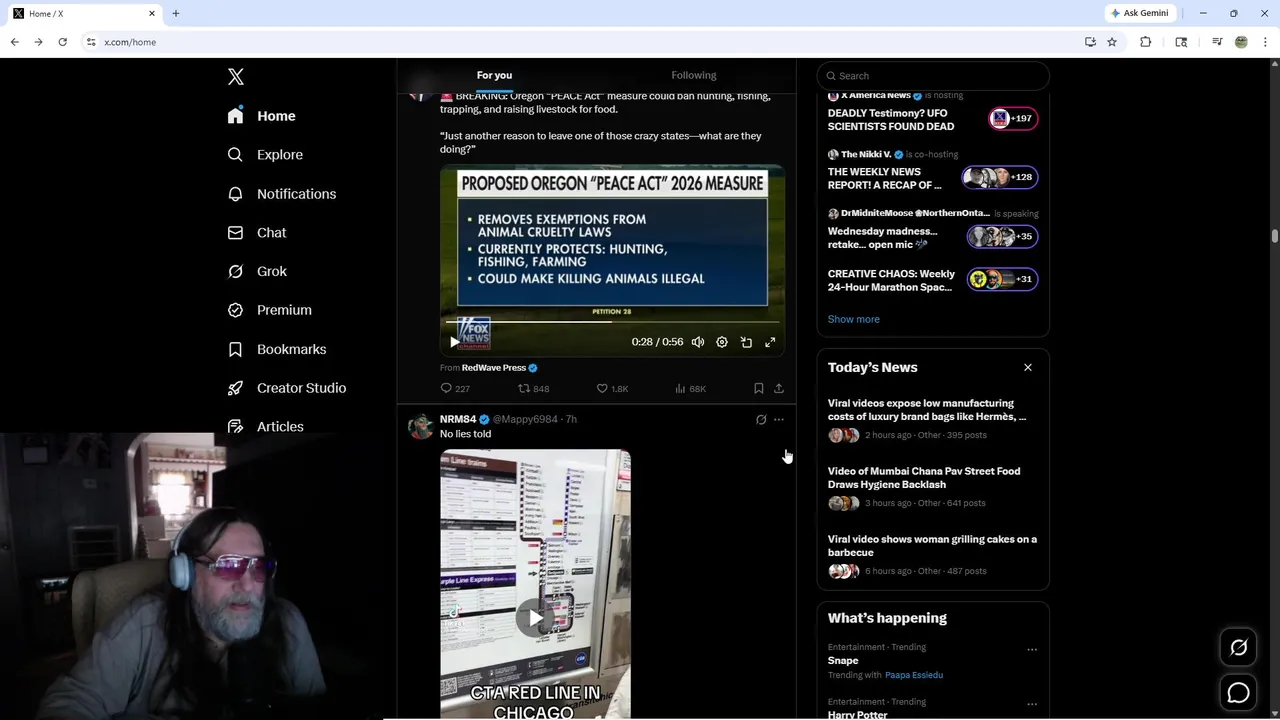1280x720 pixels.
Task: Open the Chrome three-dot menu
Action: click(1266, 42)
